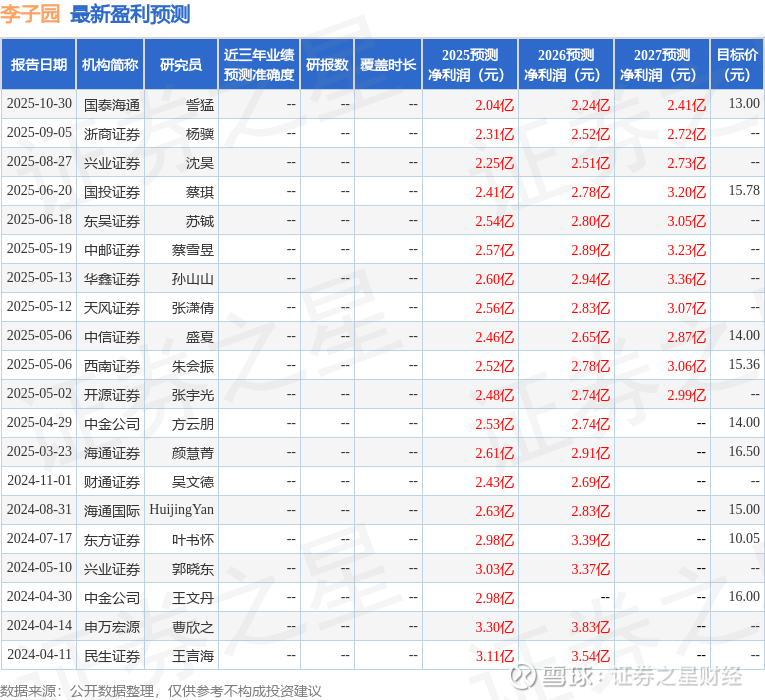This screenshot has height=700, width=765.
Task: Click target price 10.05
Action: click(744, 539)
